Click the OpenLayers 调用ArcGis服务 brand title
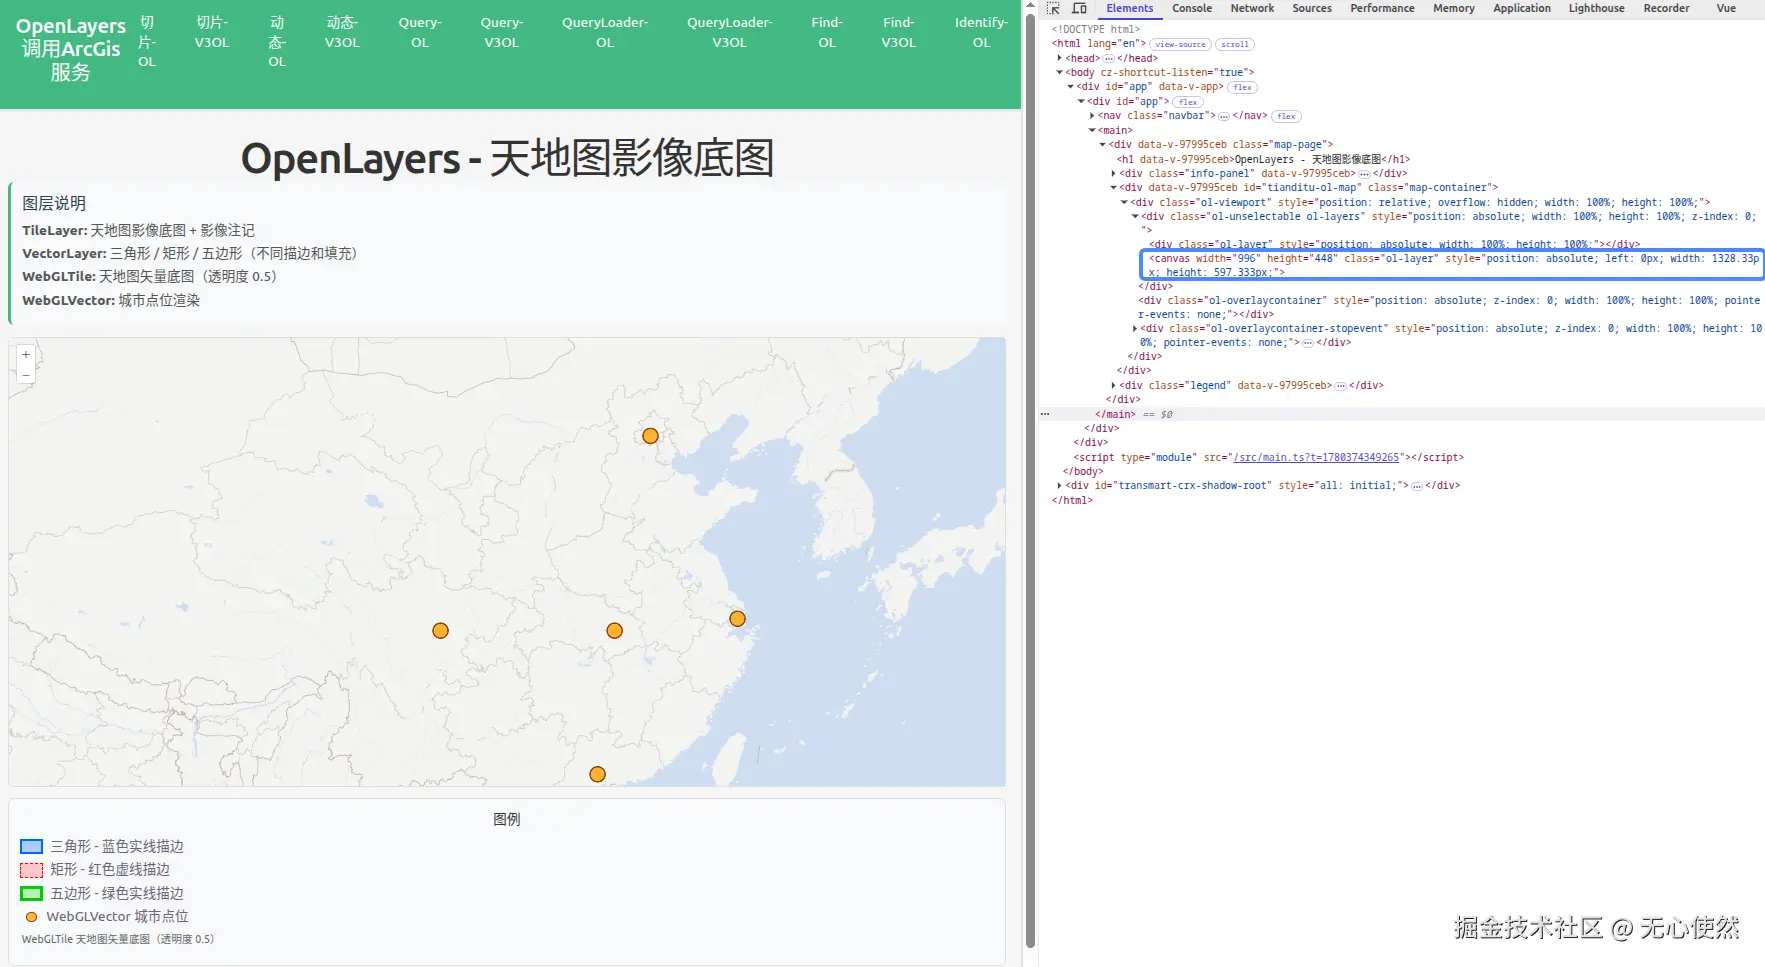 71,49
